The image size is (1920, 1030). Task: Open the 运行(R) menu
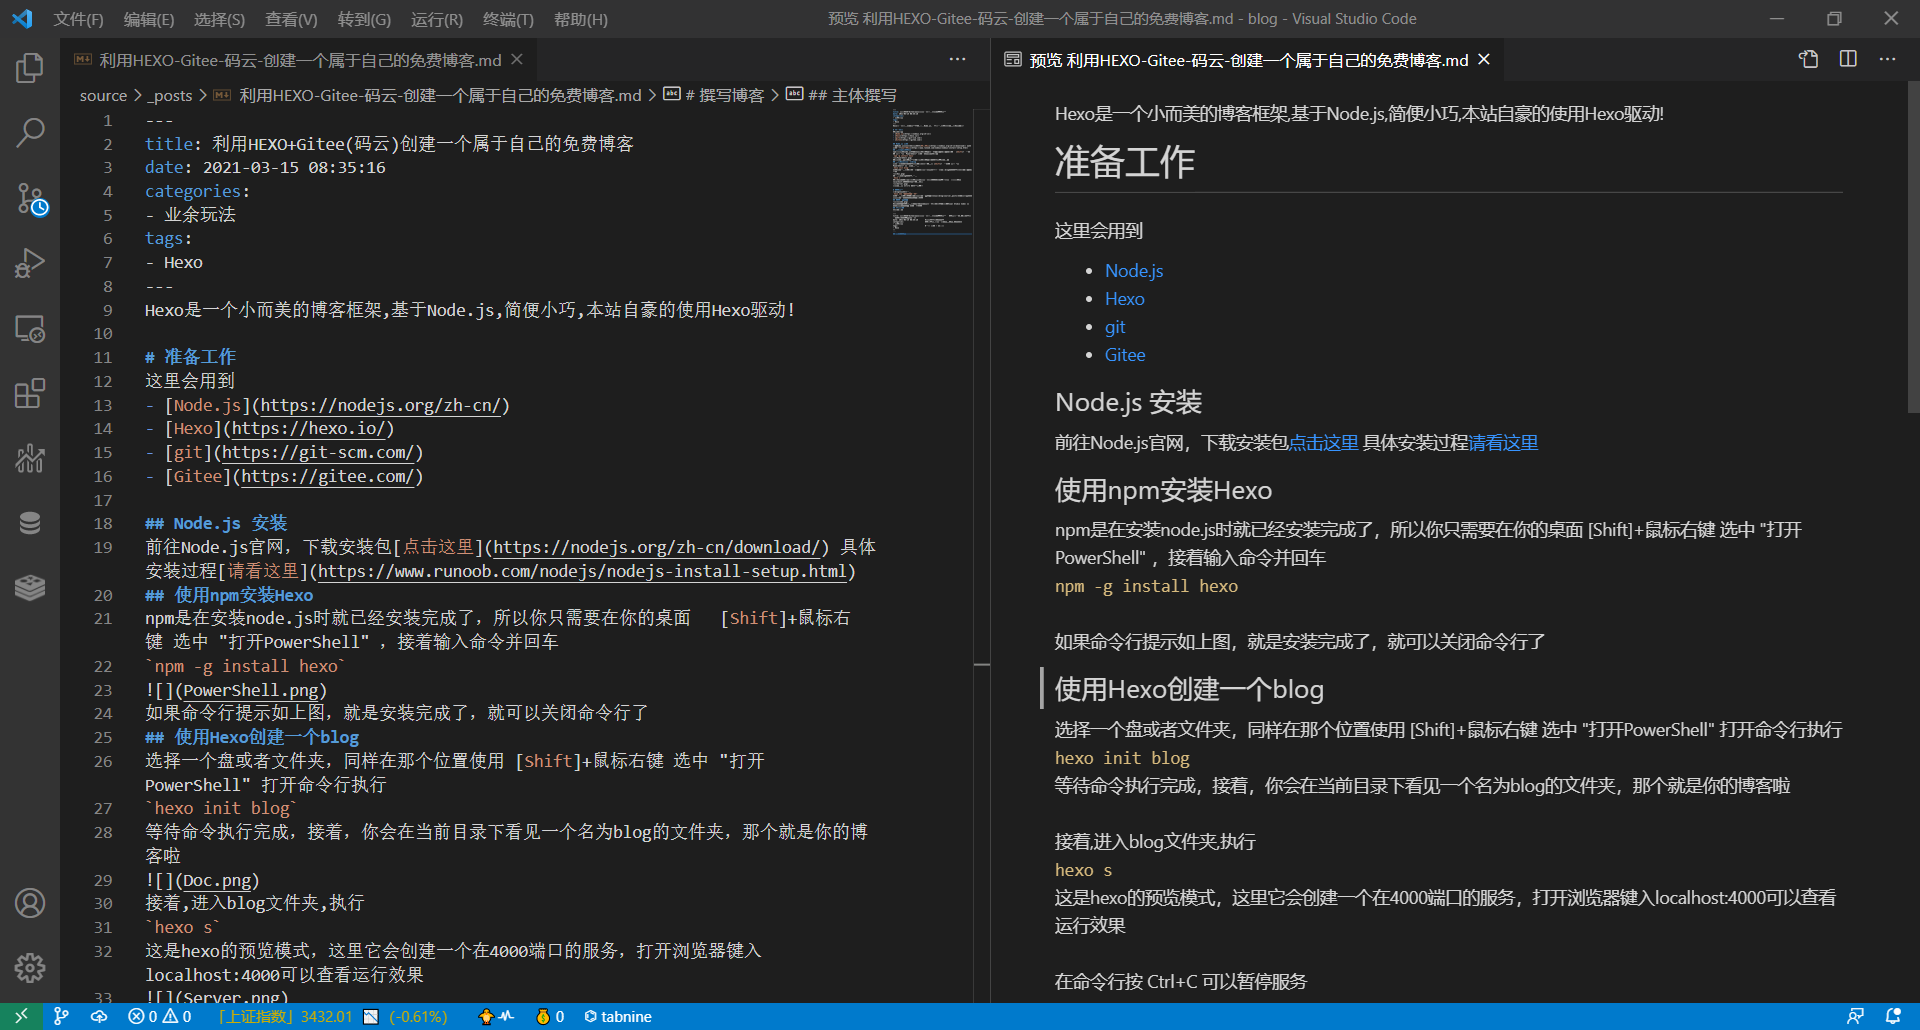point(436,19)
